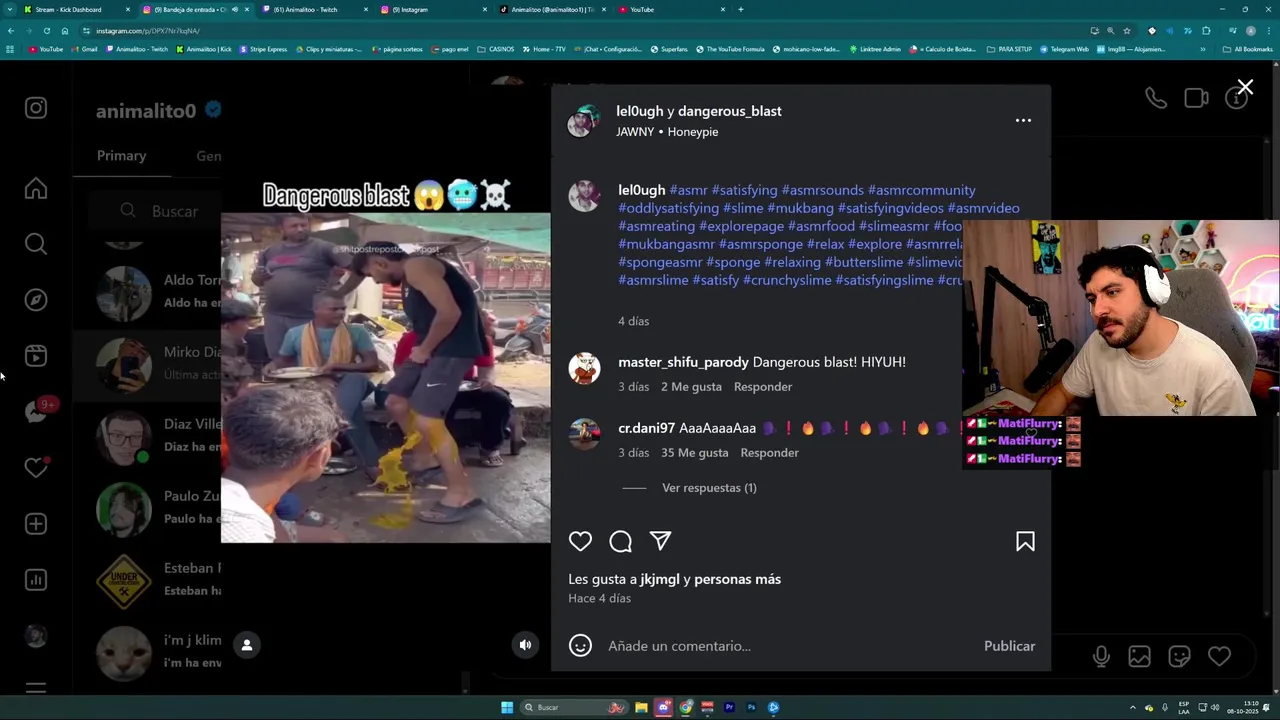Open the sticker picker in the chat
Screen dimensions: 1280x720
(x=1179, y=656)
